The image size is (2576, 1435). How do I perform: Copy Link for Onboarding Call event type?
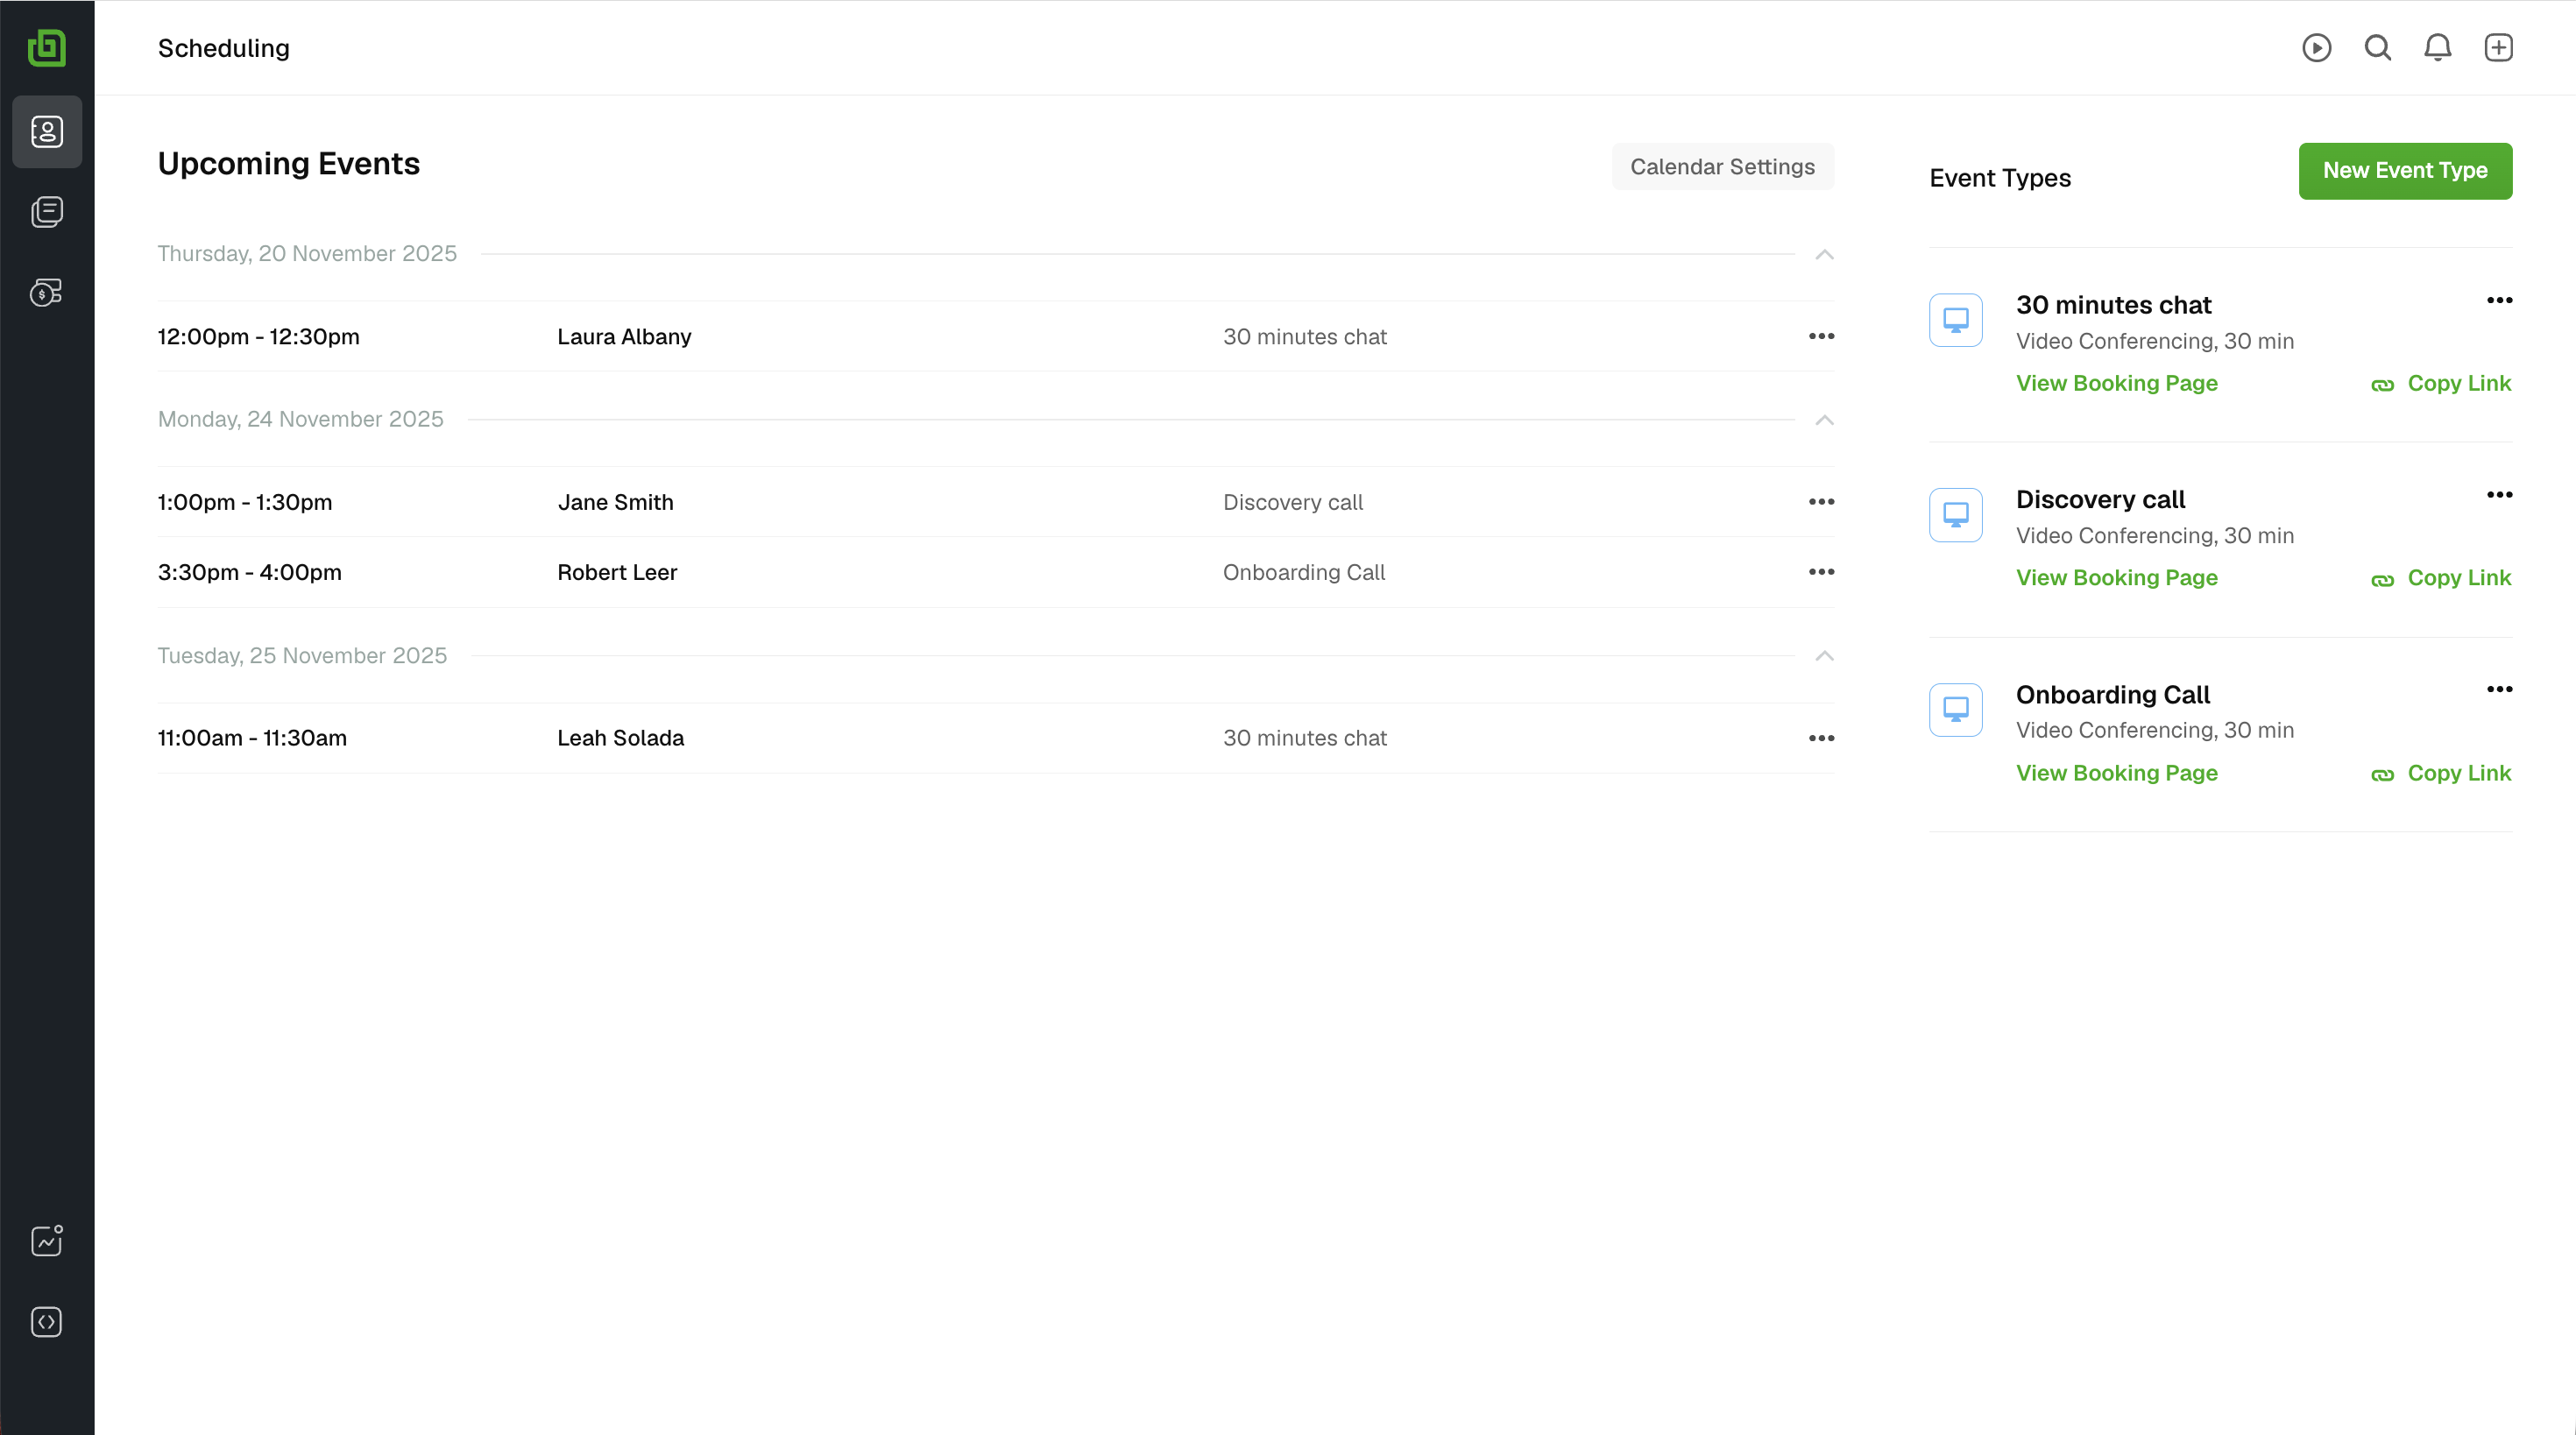coord(2441,774)
